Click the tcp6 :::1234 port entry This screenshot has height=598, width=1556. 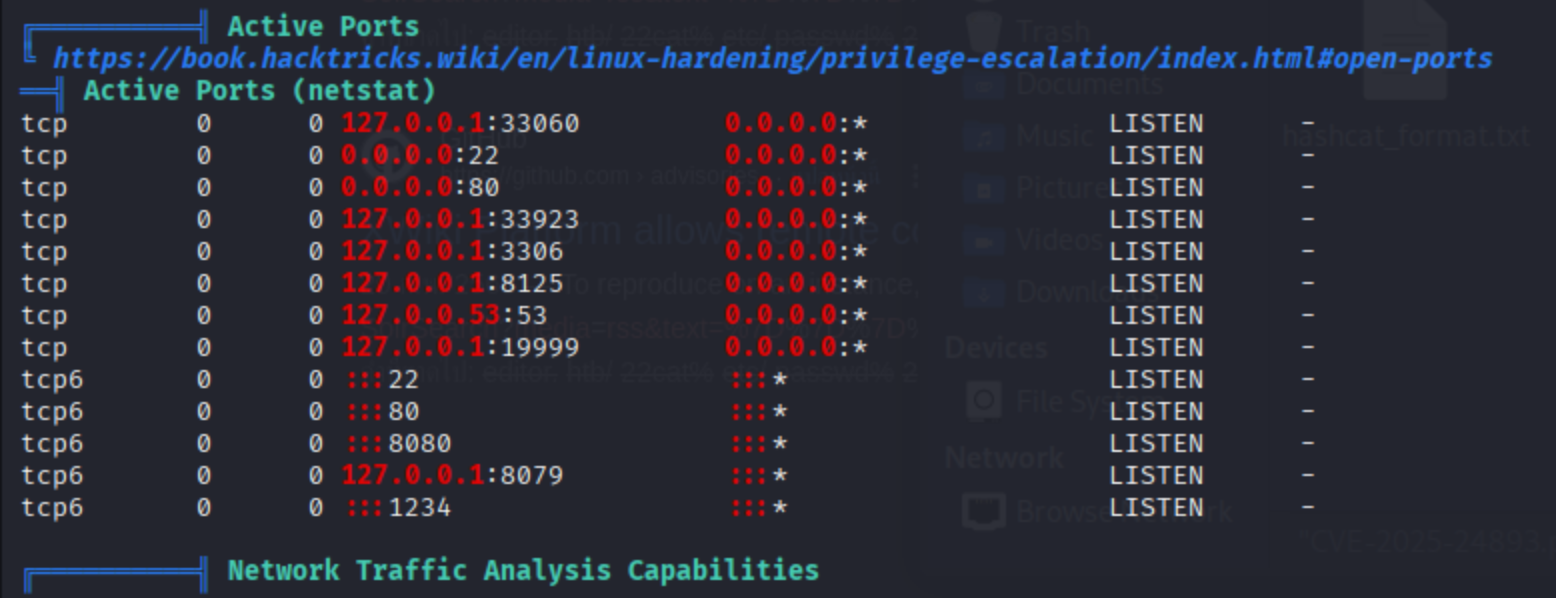pos(399,508)
